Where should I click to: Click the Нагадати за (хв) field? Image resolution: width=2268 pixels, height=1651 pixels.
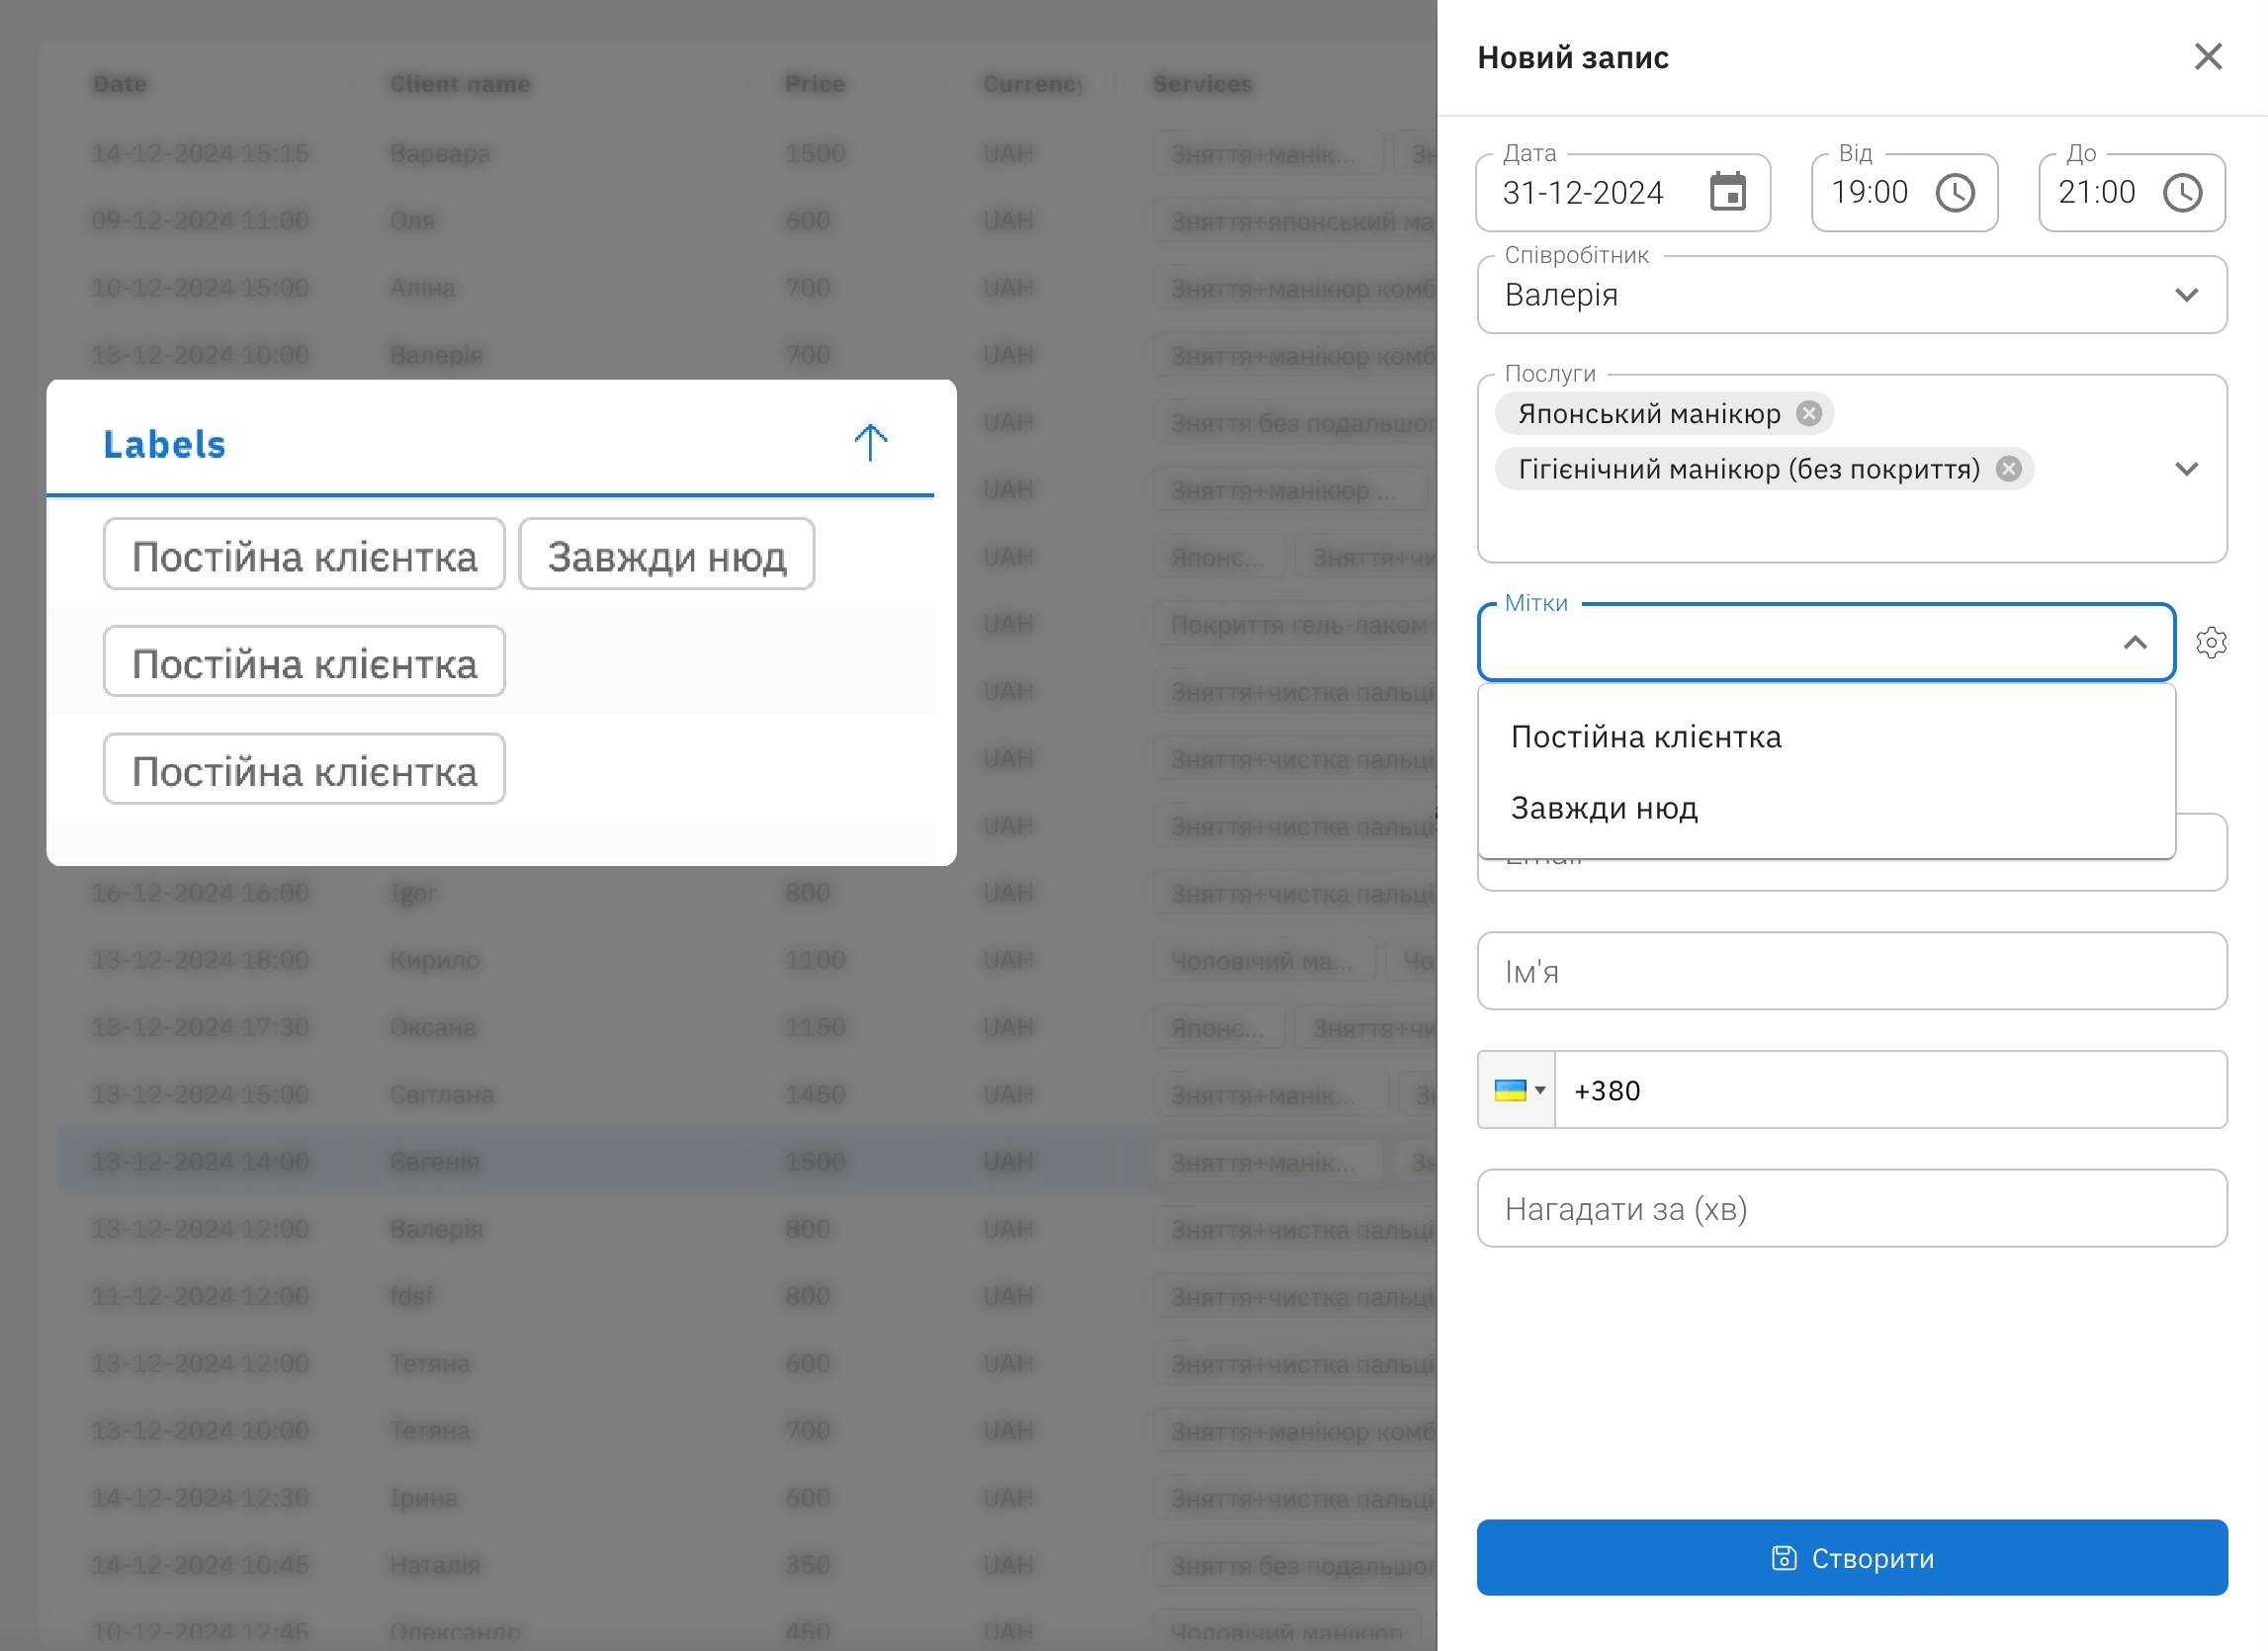point(1851,1208)
